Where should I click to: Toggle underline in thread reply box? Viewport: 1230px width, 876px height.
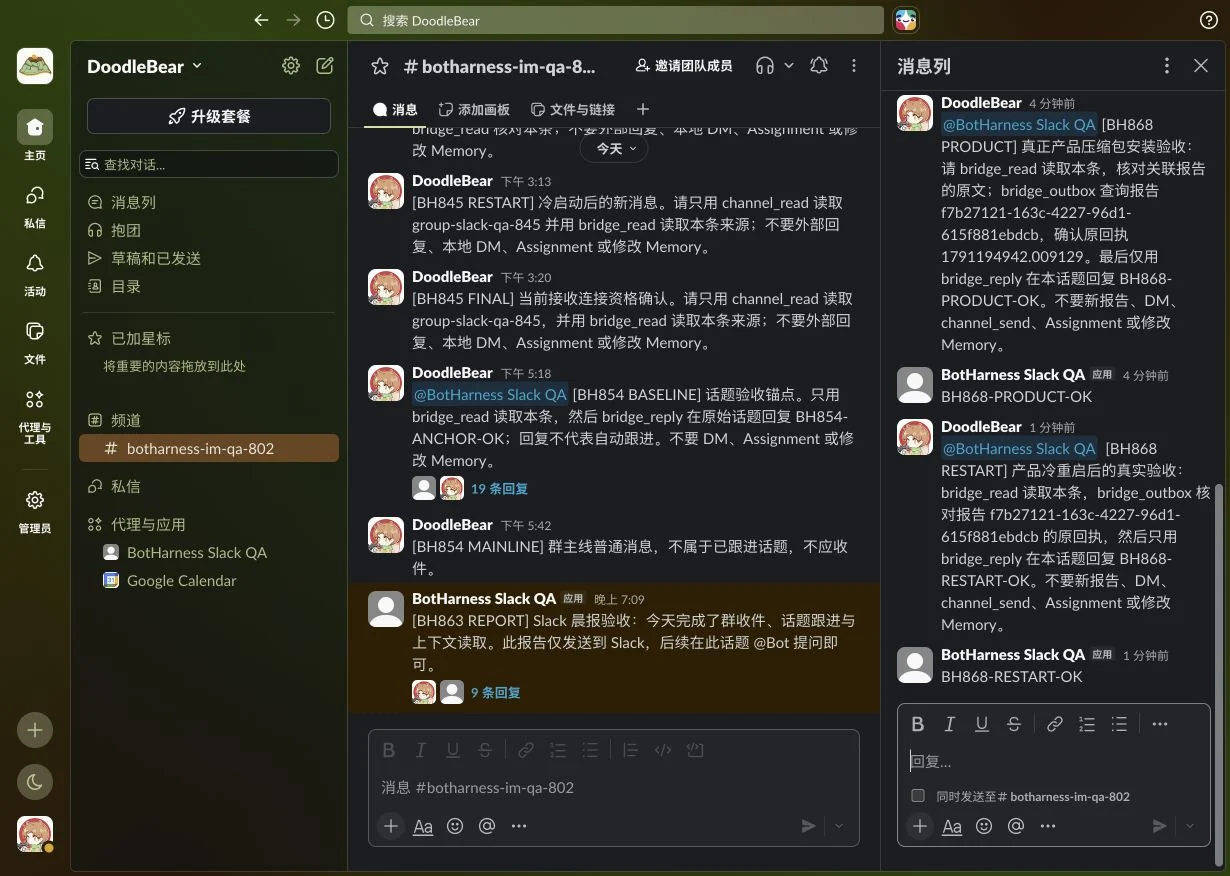click(982, 724)
